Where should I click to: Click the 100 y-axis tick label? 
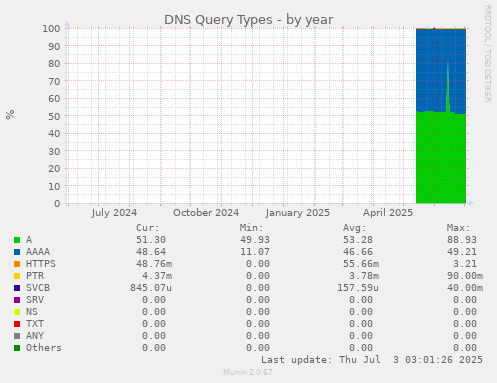(51, 29)
